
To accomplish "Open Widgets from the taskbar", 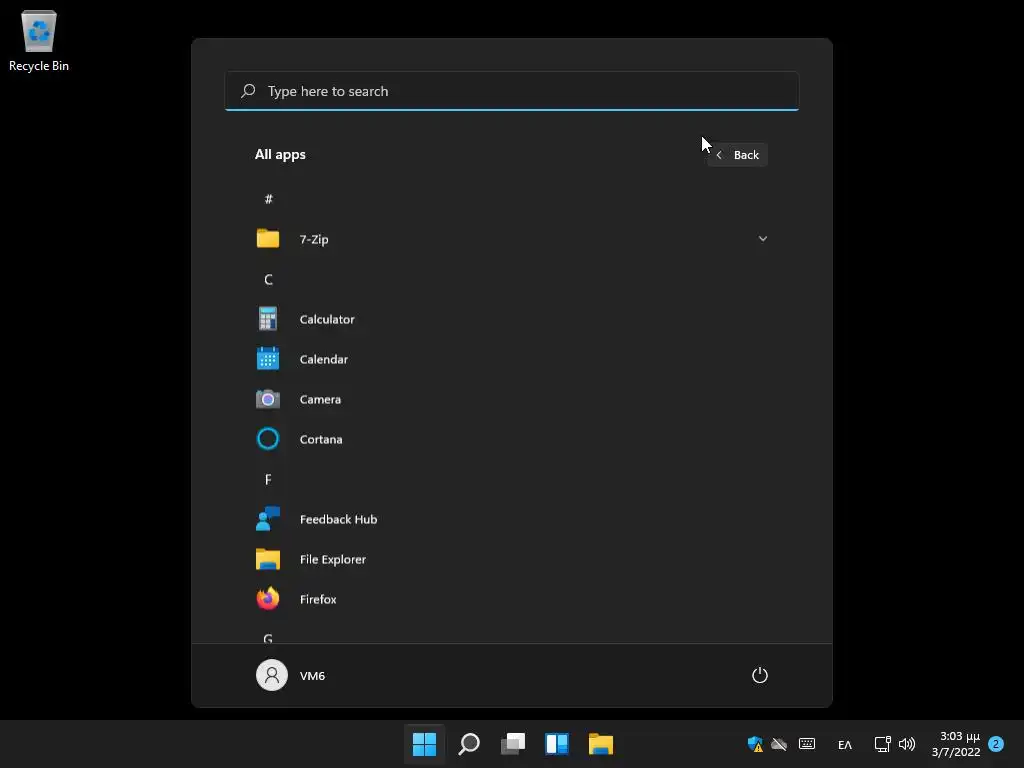I will [557, 744].
